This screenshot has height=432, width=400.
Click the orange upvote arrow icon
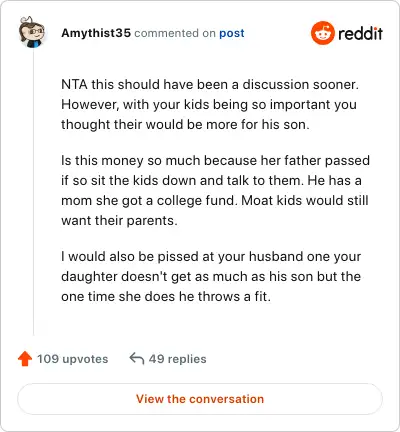click(x=25, y=359)
